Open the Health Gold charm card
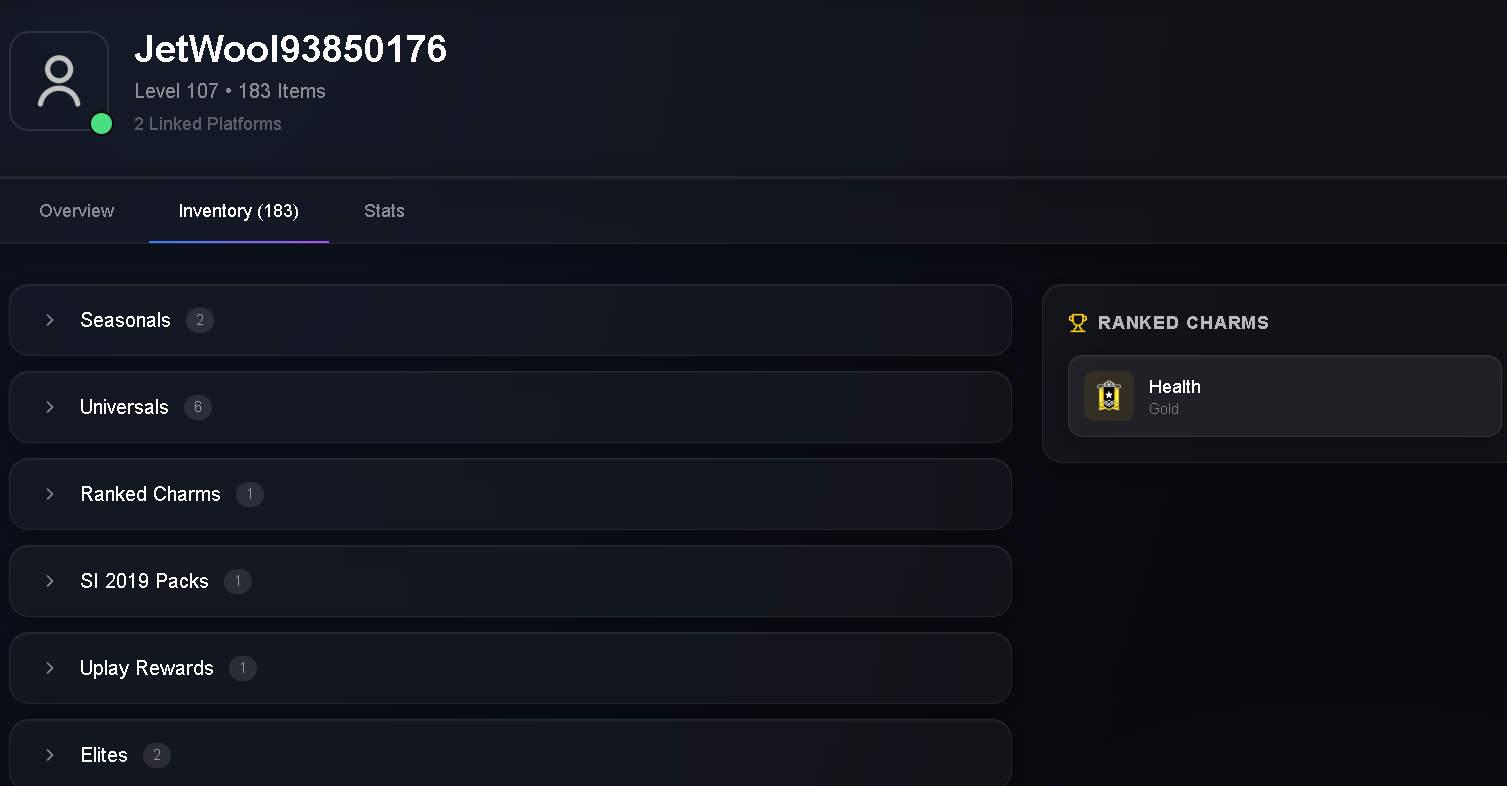1507x786 pixels. click(1285, 396)
